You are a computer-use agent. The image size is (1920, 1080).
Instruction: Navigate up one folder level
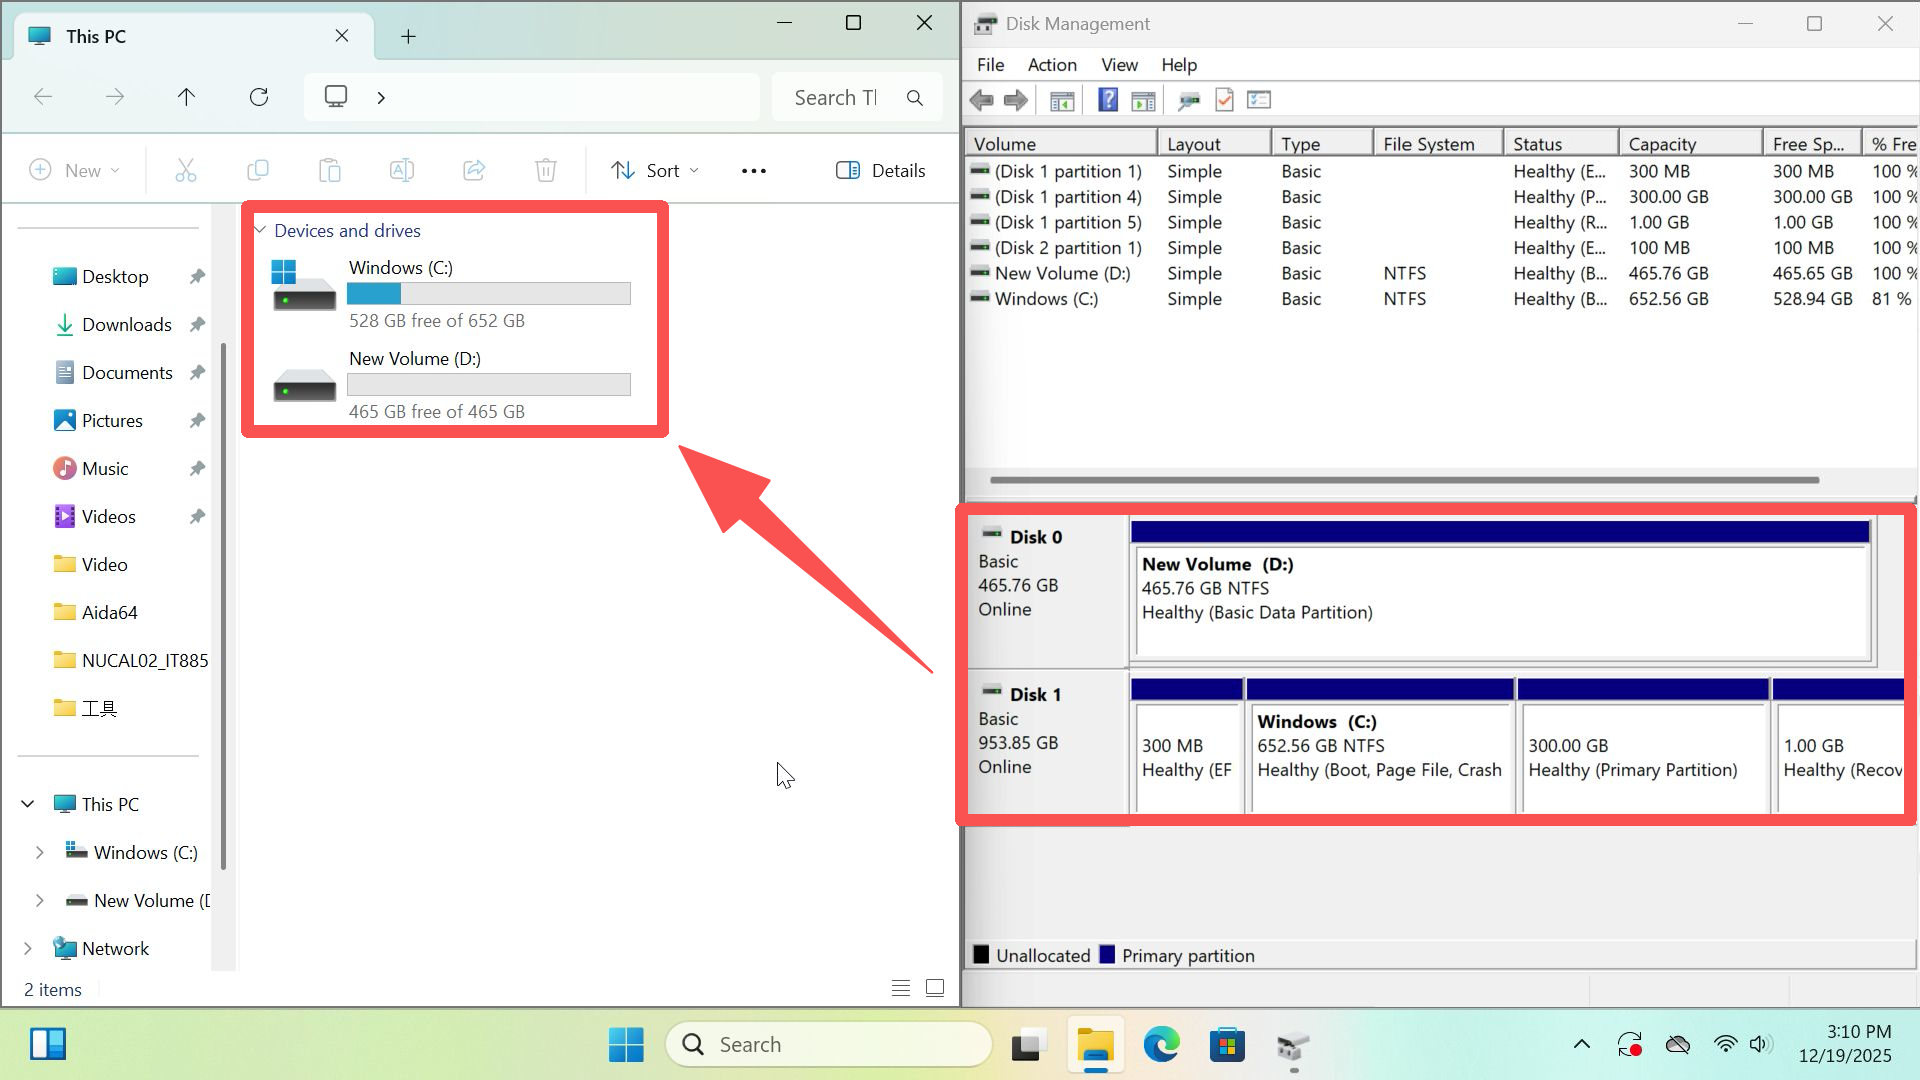186,97
